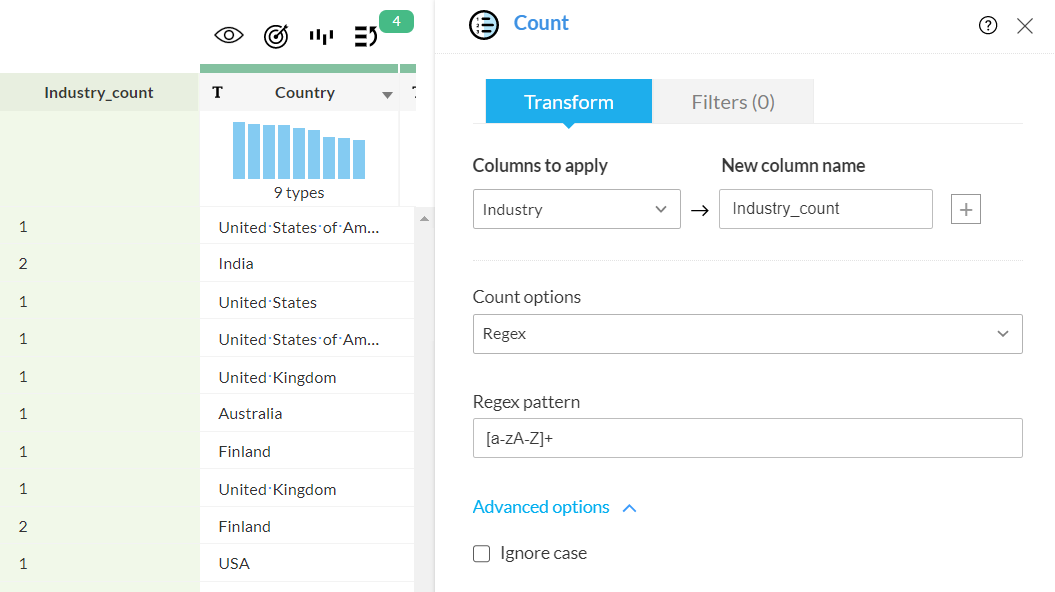Open the chart bars icon
The height and width of the screenshot is (592, 1055).
click(321, 36)
